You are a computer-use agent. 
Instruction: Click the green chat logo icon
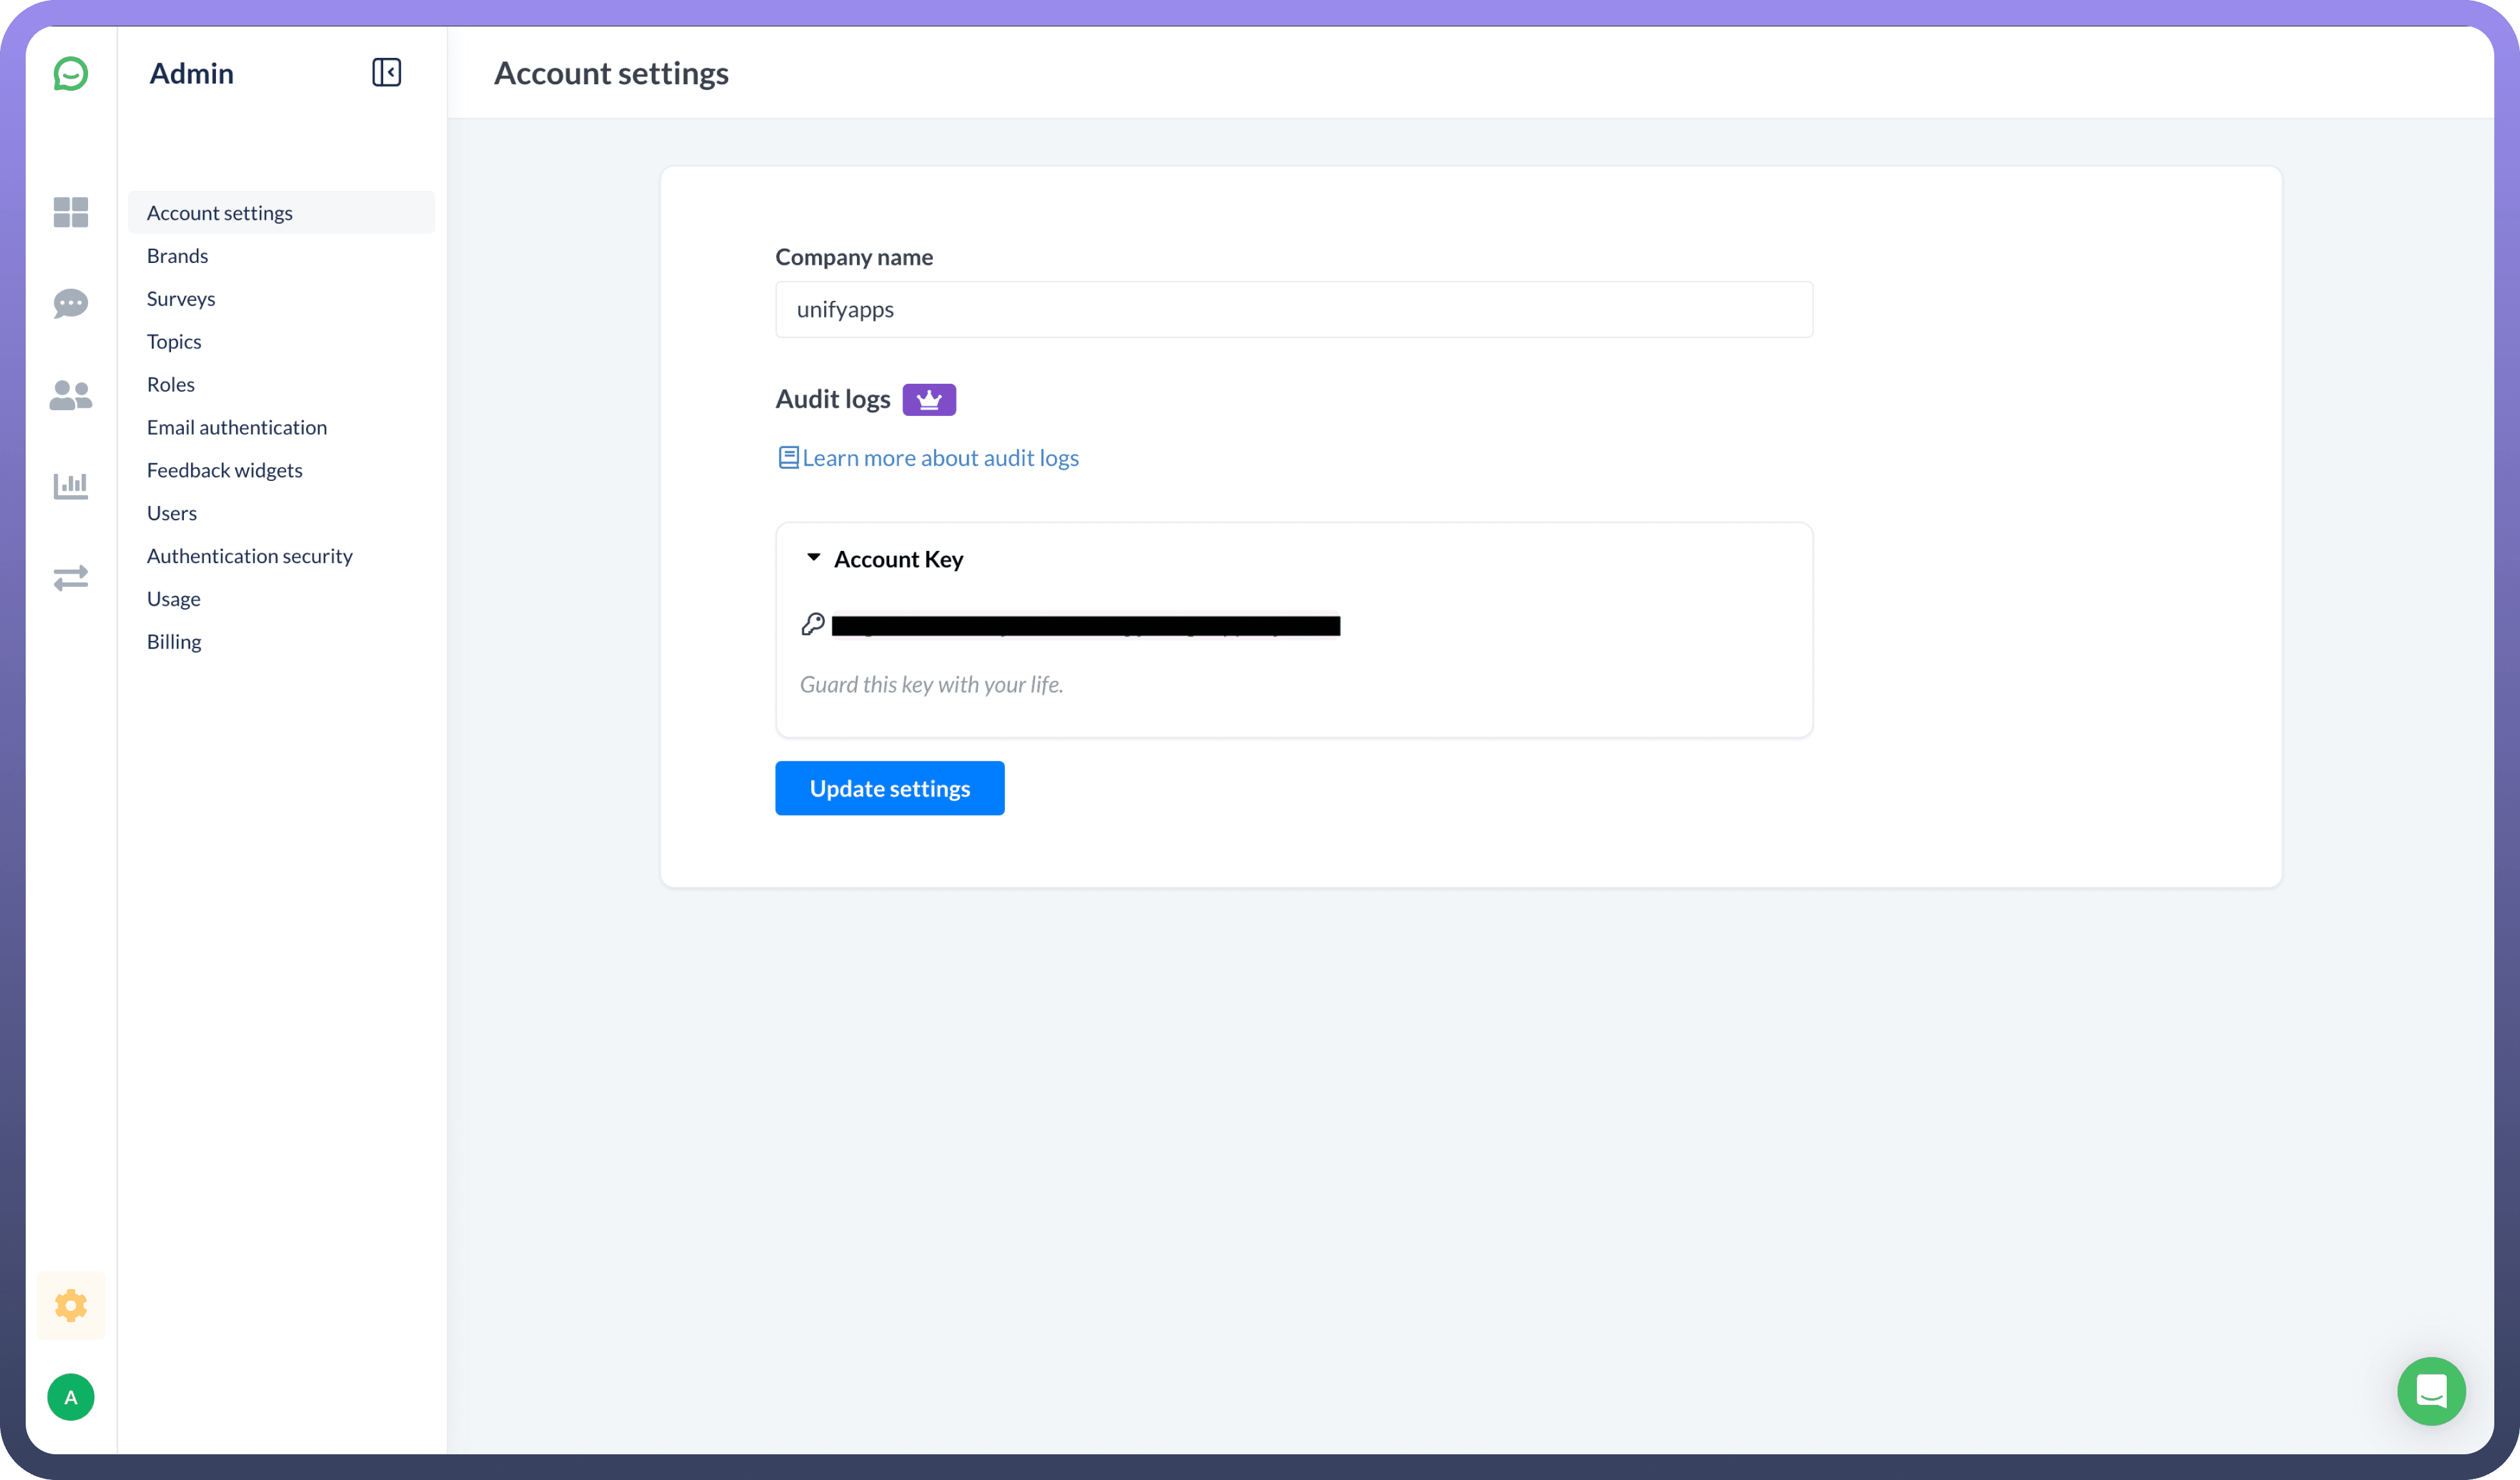pyautogui.click(x=70, y=73)
